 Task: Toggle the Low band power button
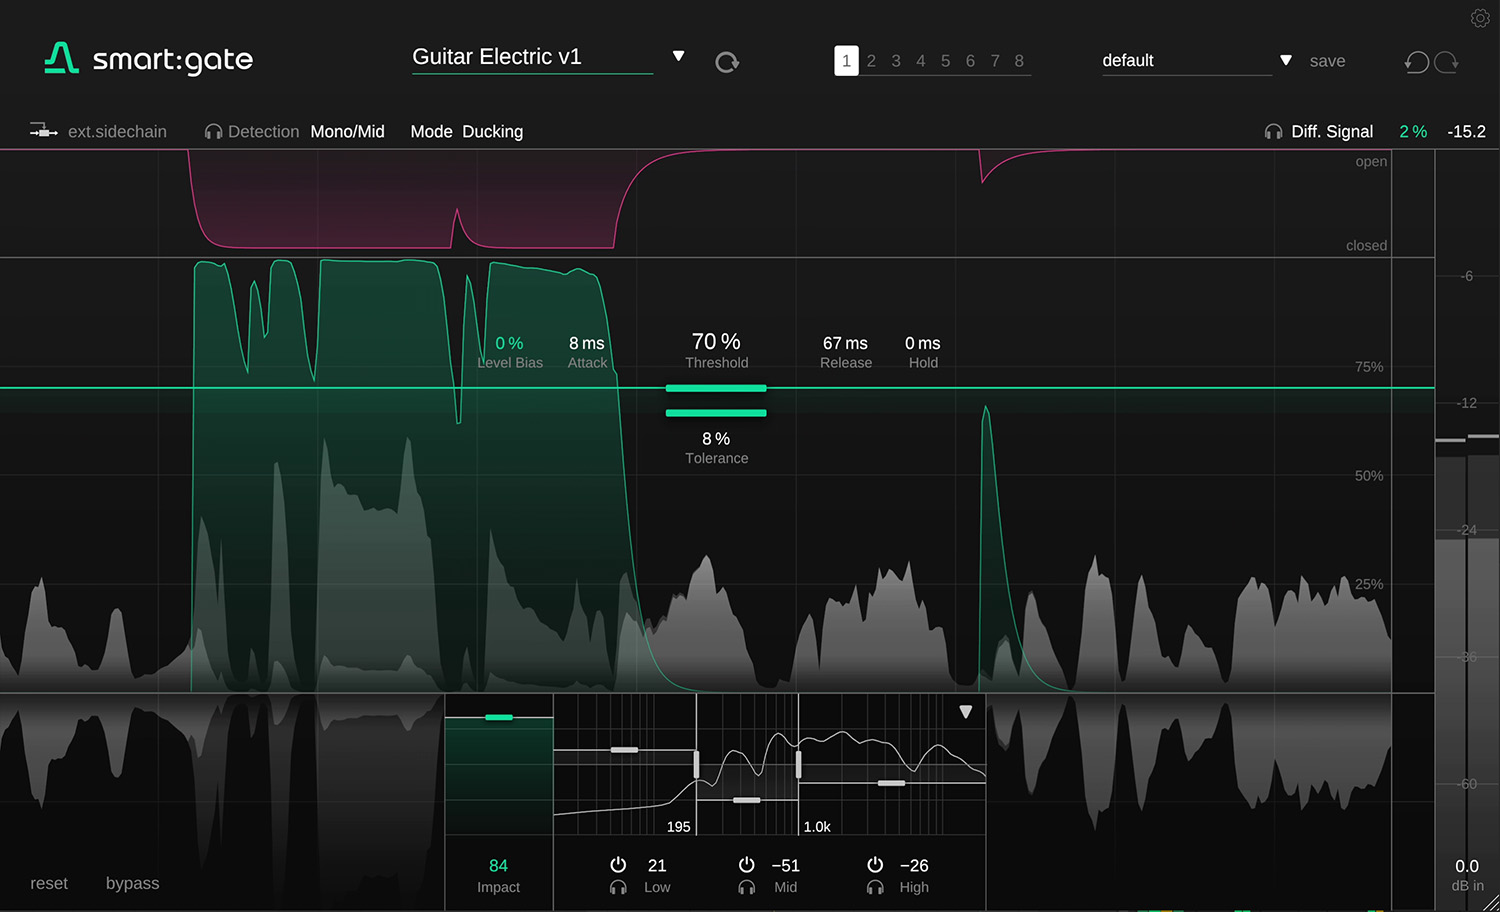pos(618,864)
